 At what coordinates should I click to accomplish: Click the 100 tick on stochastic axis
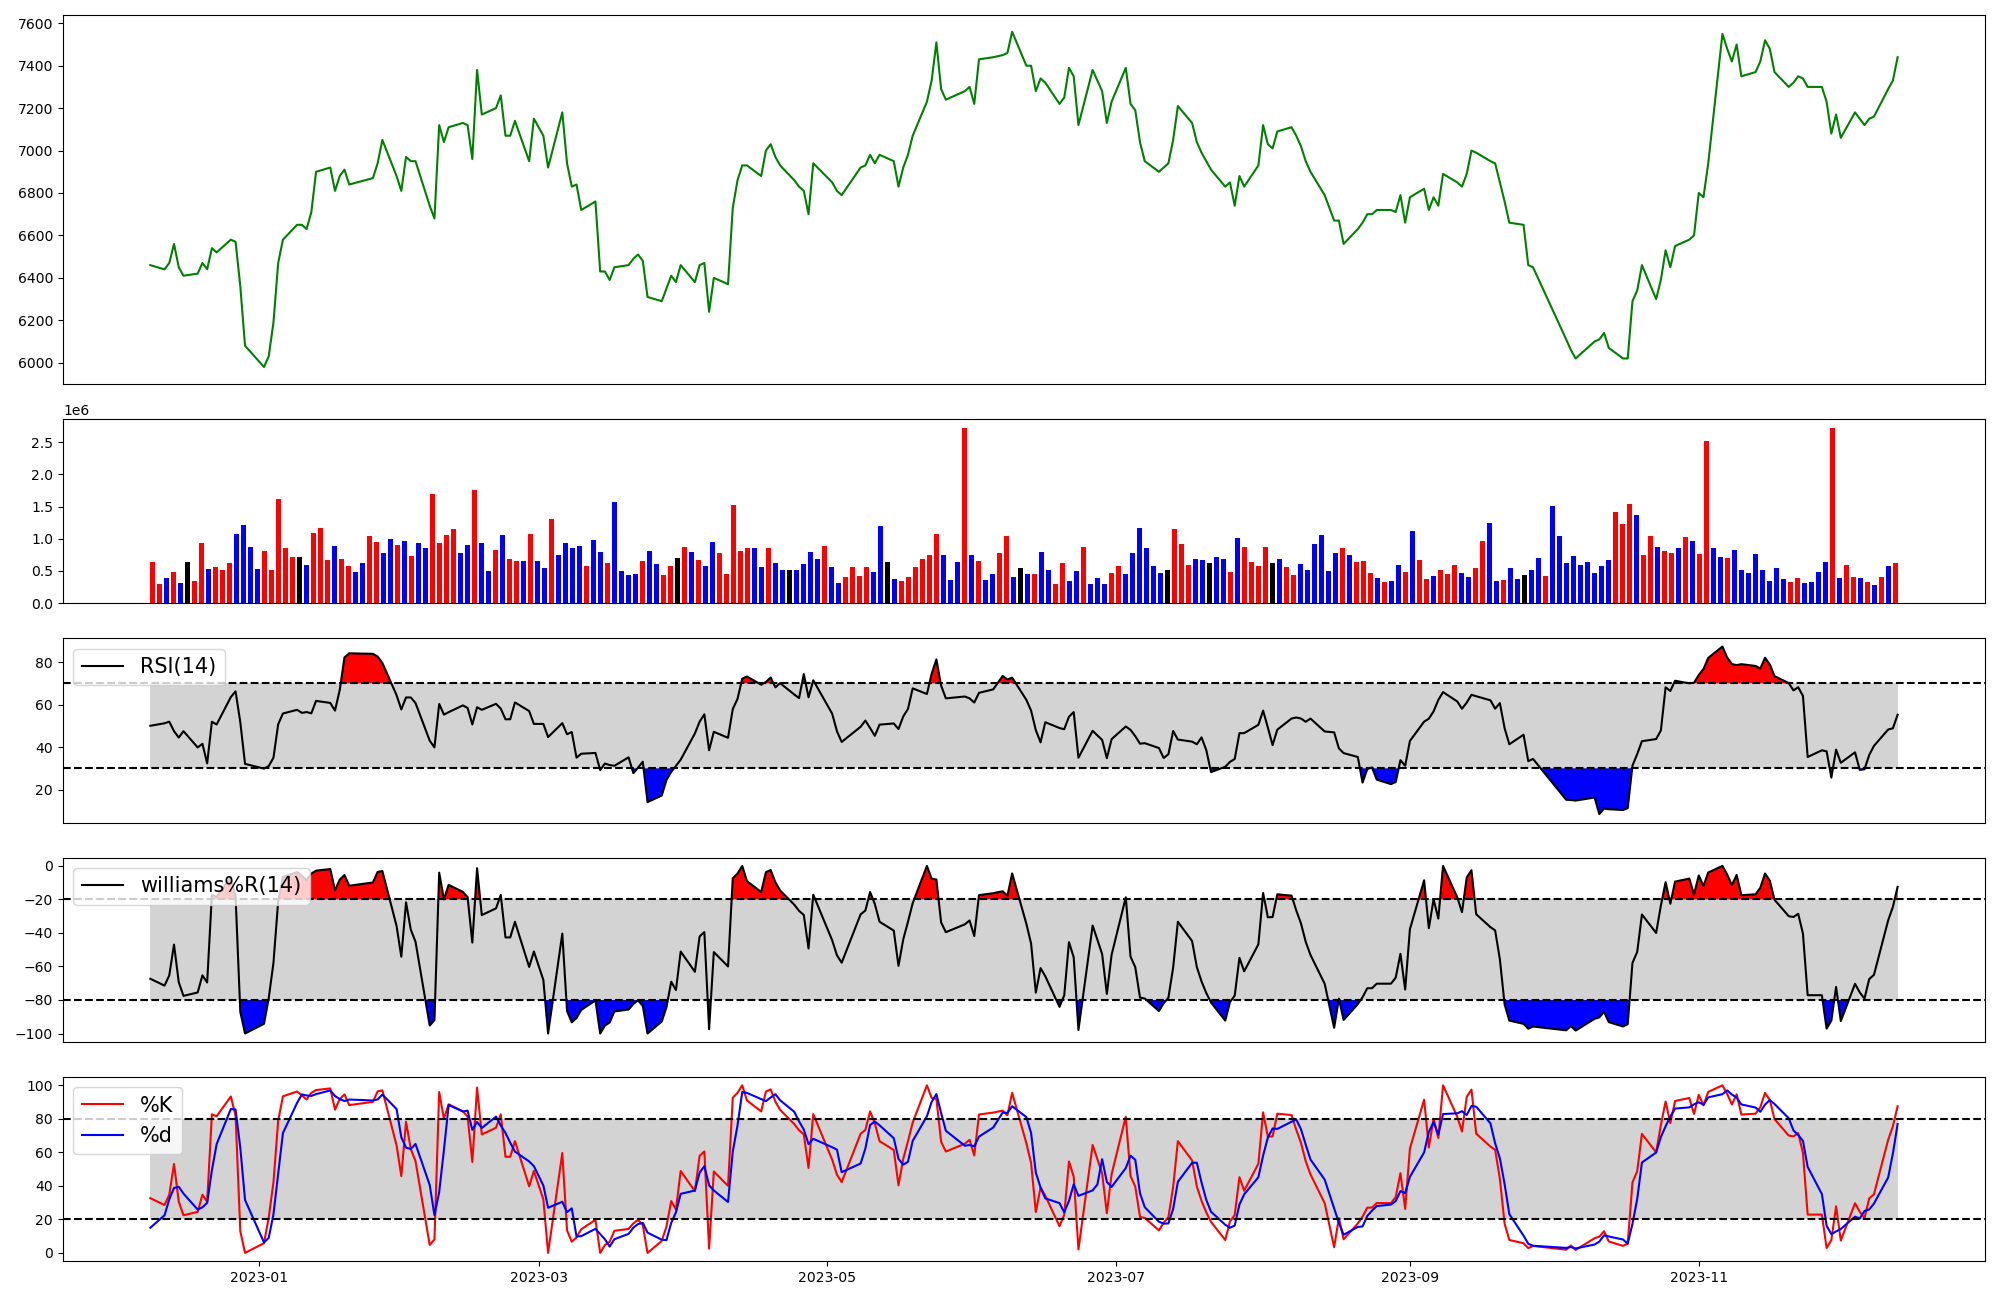tap(40, 1086)
